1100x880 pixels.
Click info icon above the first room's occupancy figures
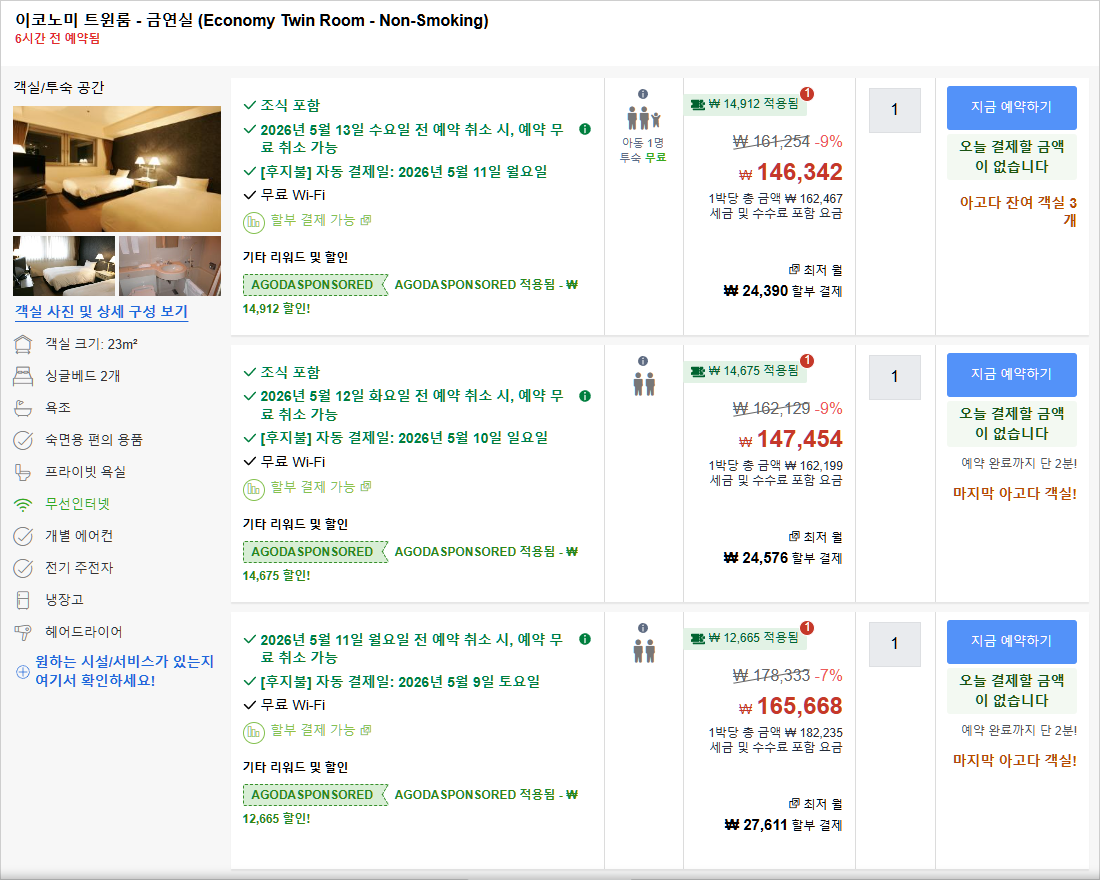643,94
